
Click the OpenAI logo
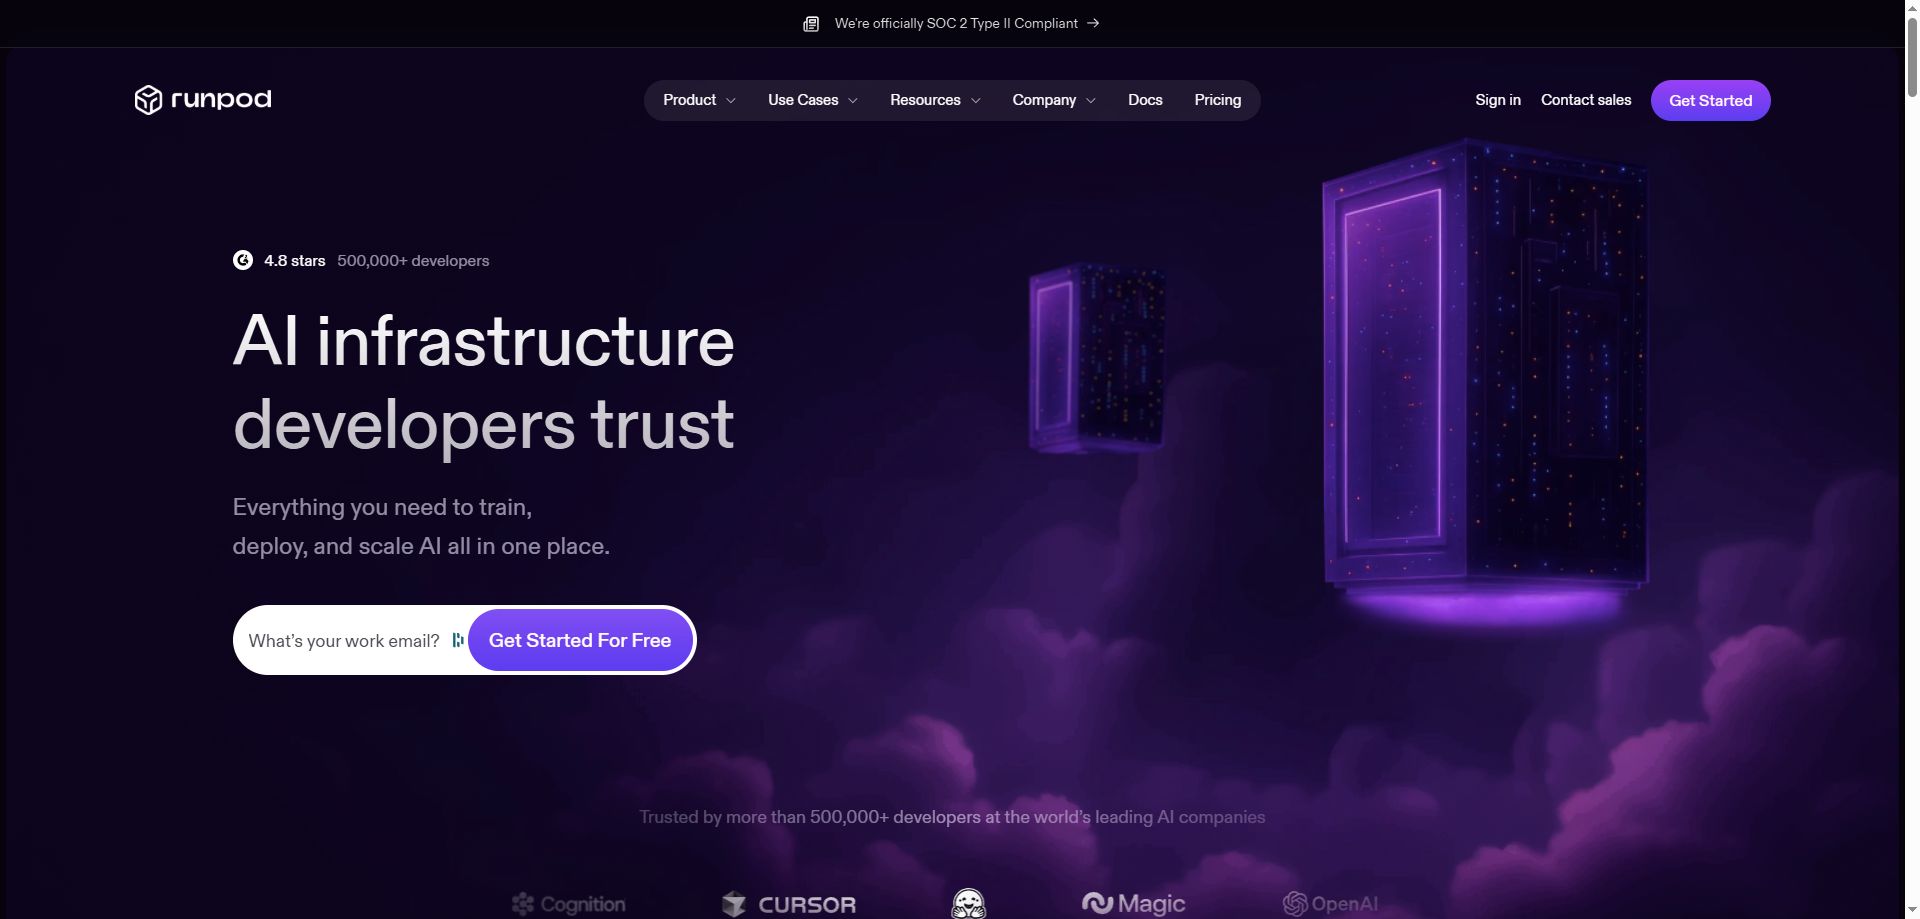[1330, 904]
